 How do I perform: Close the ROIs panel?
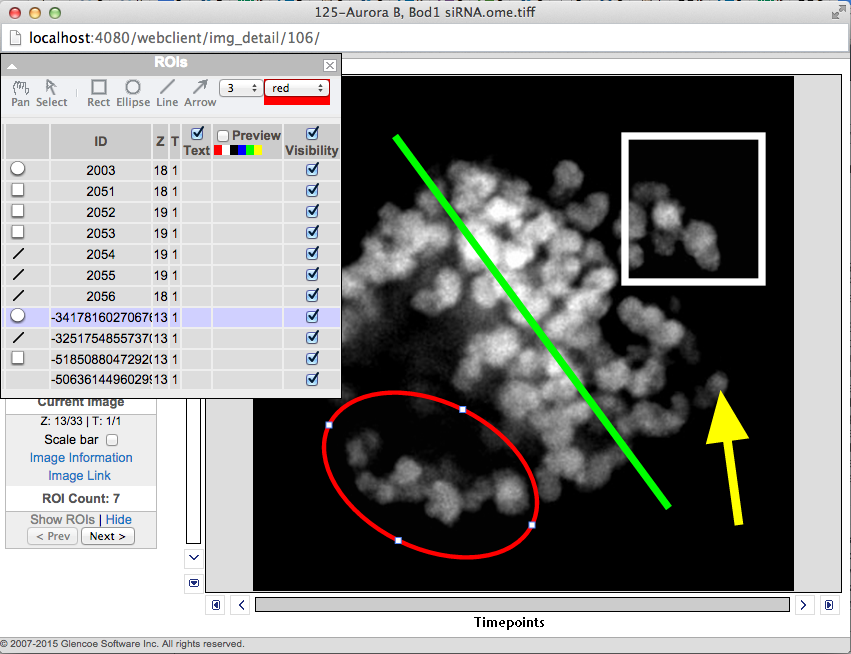coord(330,65)
